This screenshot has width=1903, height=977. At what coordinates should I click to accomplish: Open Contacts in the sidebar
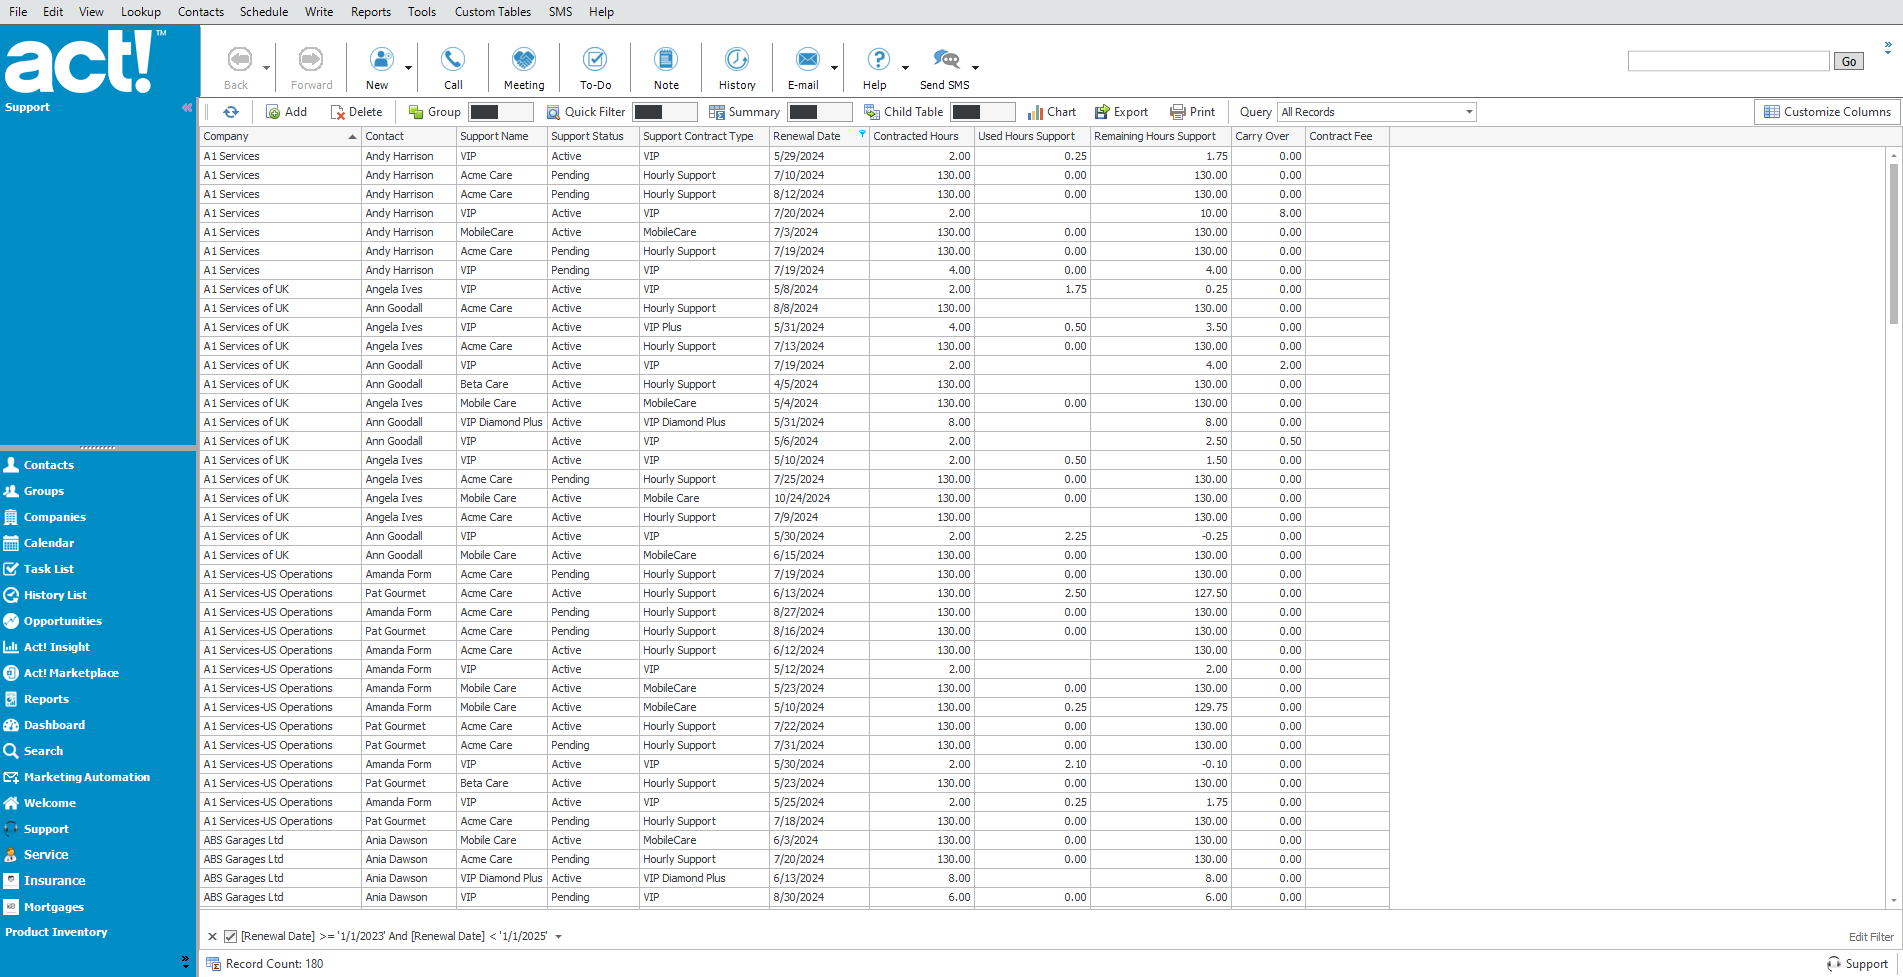[x=48, y=465]
